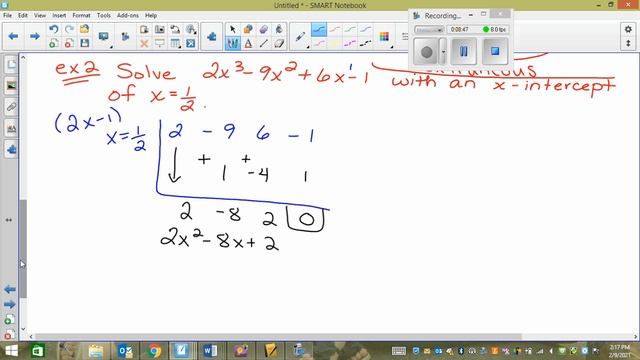The height and width of the screenshot is (360, 640).
Task: Open the audio source dropdown in Recording window
Action: [429, 30]
